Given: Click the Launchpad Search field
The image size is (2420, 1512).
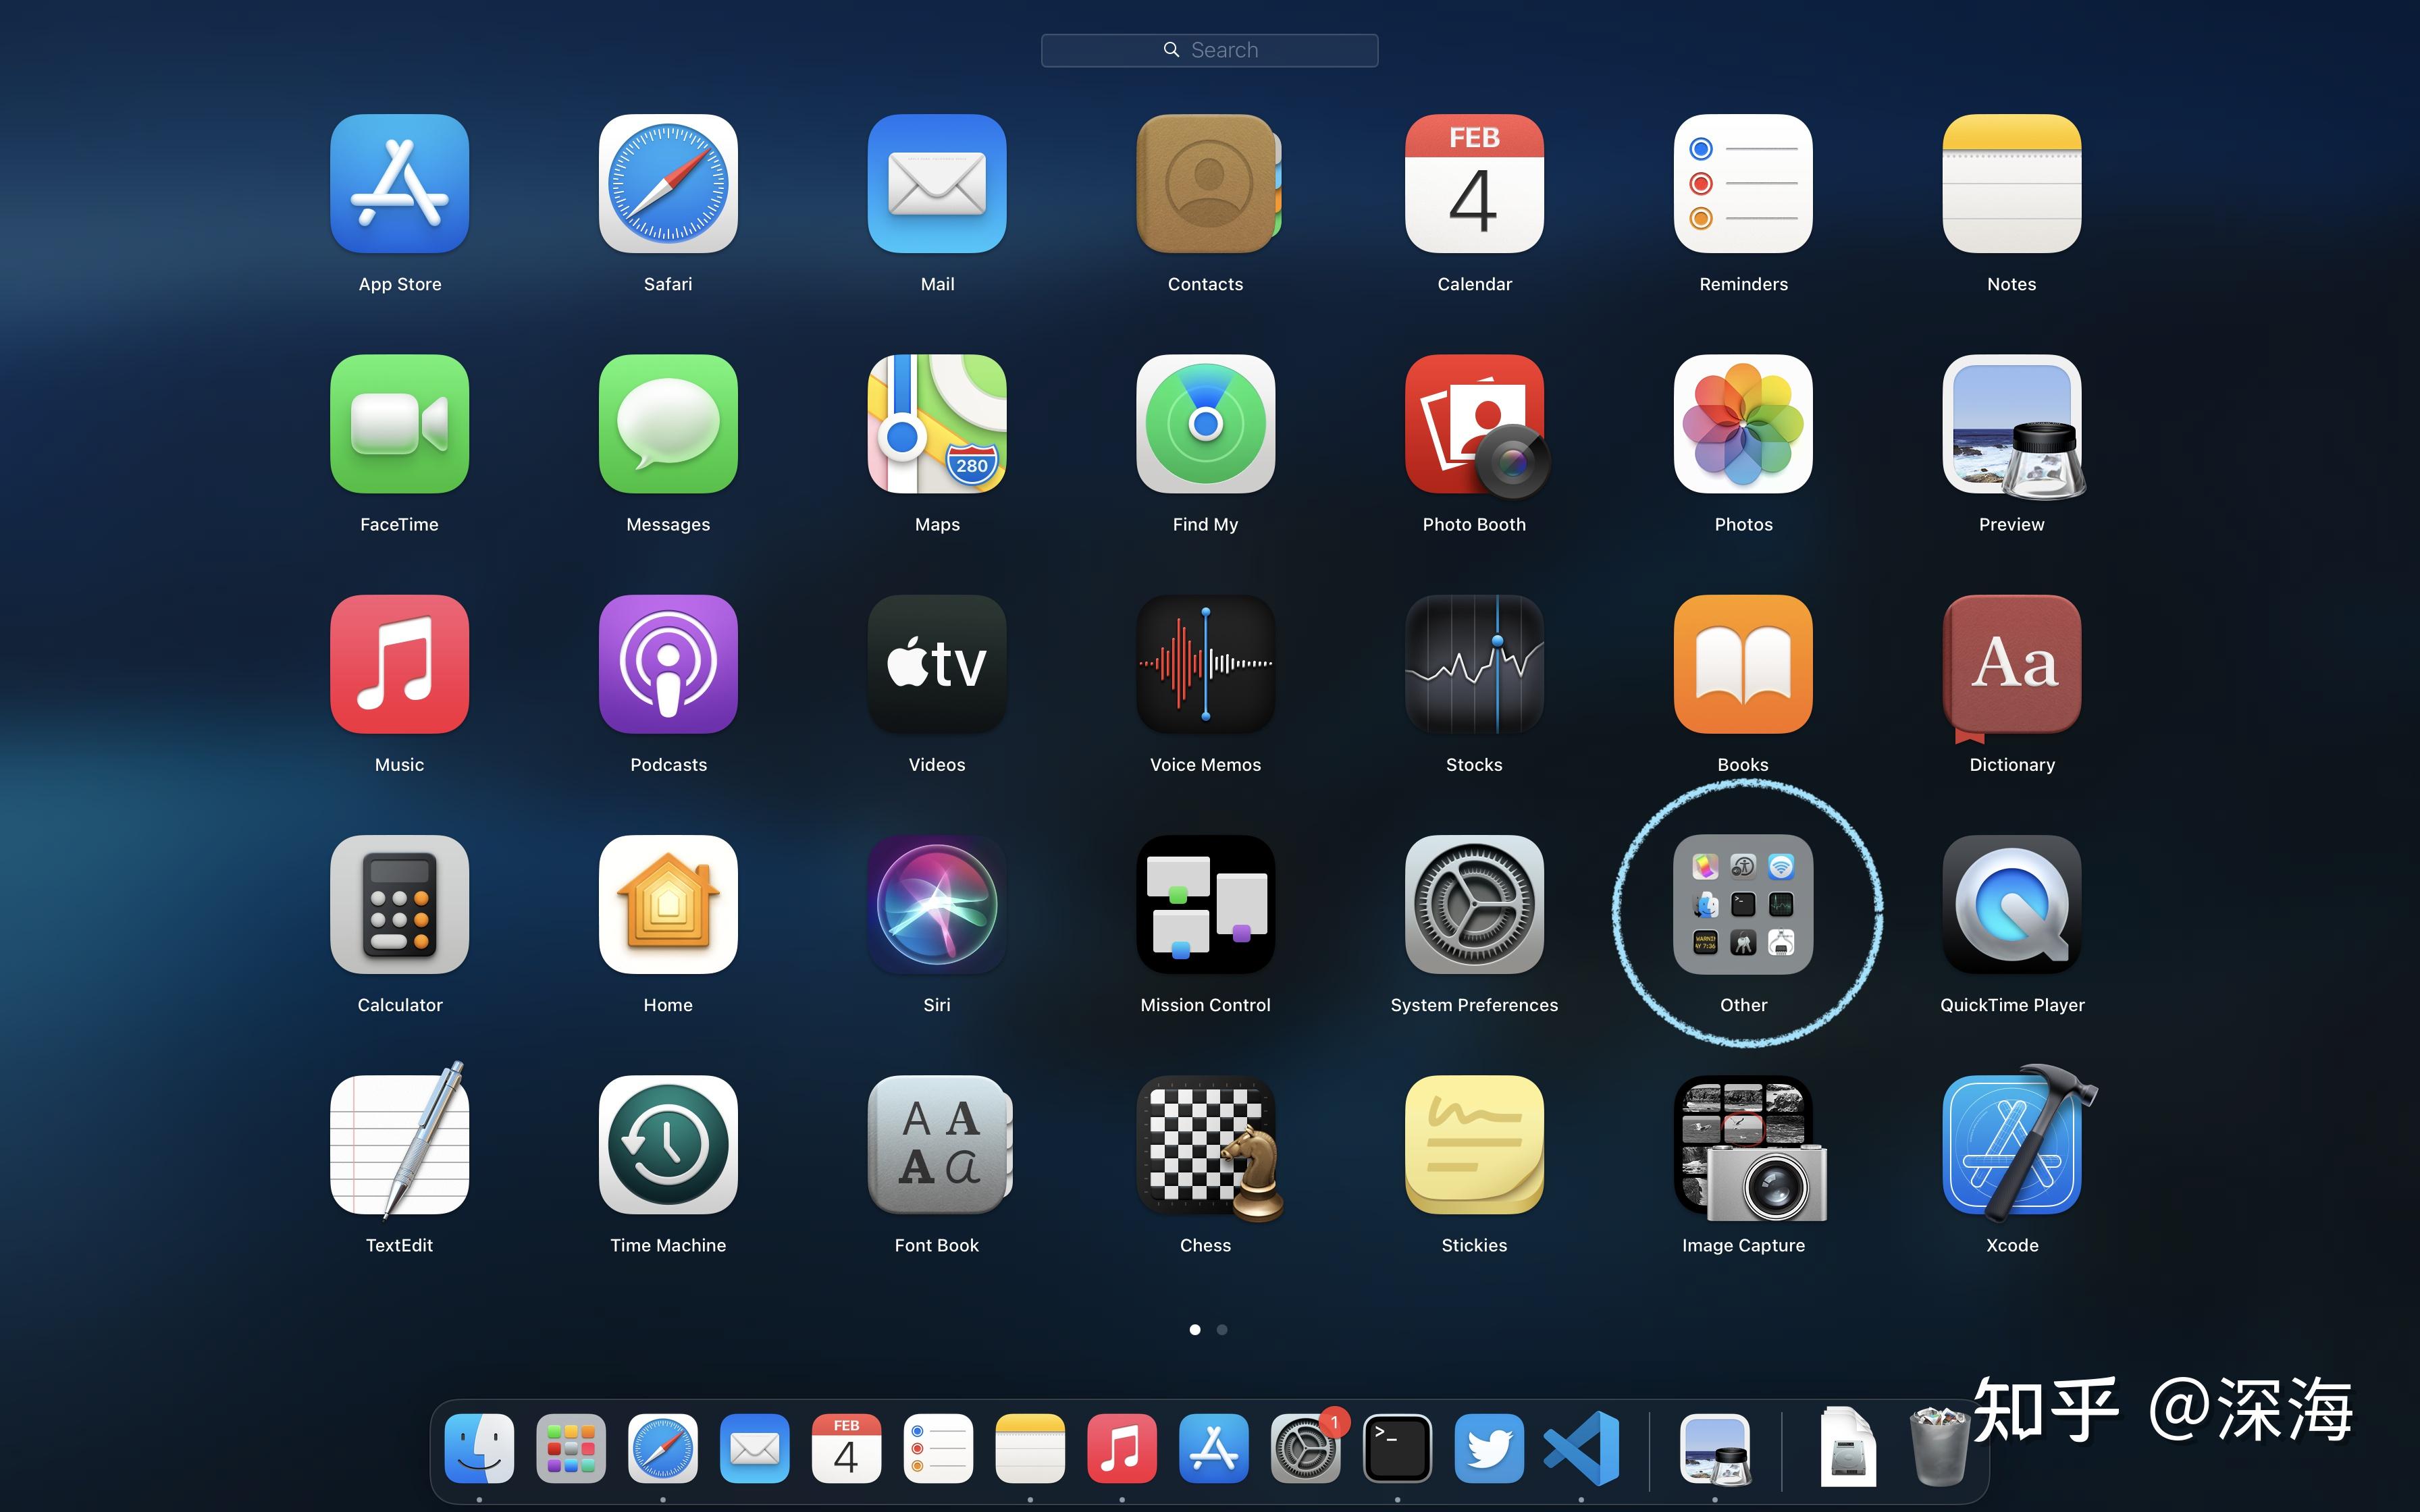Looking at the screenshot, I should point(1209,50).
